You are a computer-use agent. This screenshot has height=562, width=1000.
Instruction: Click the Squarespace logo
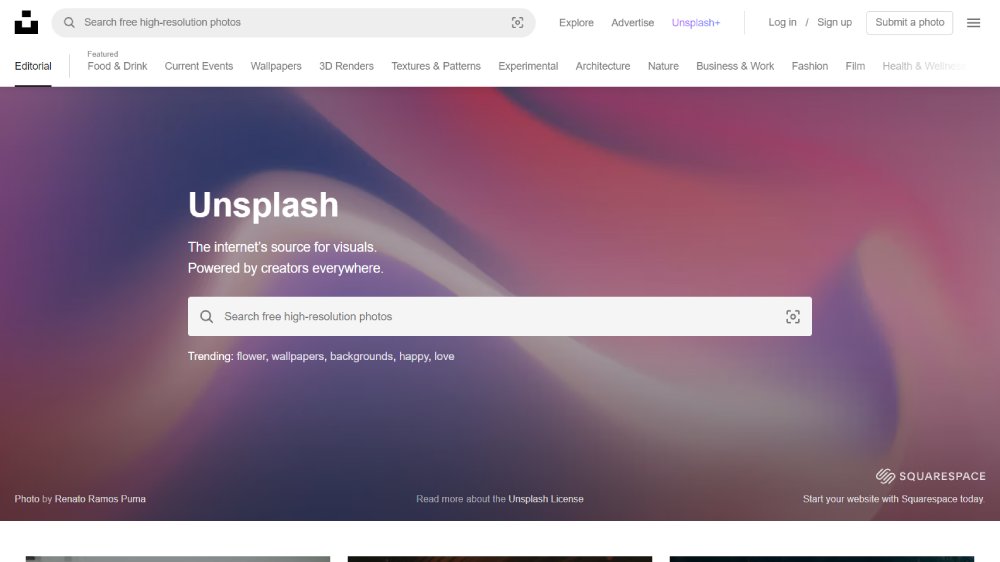coord(930,476)
